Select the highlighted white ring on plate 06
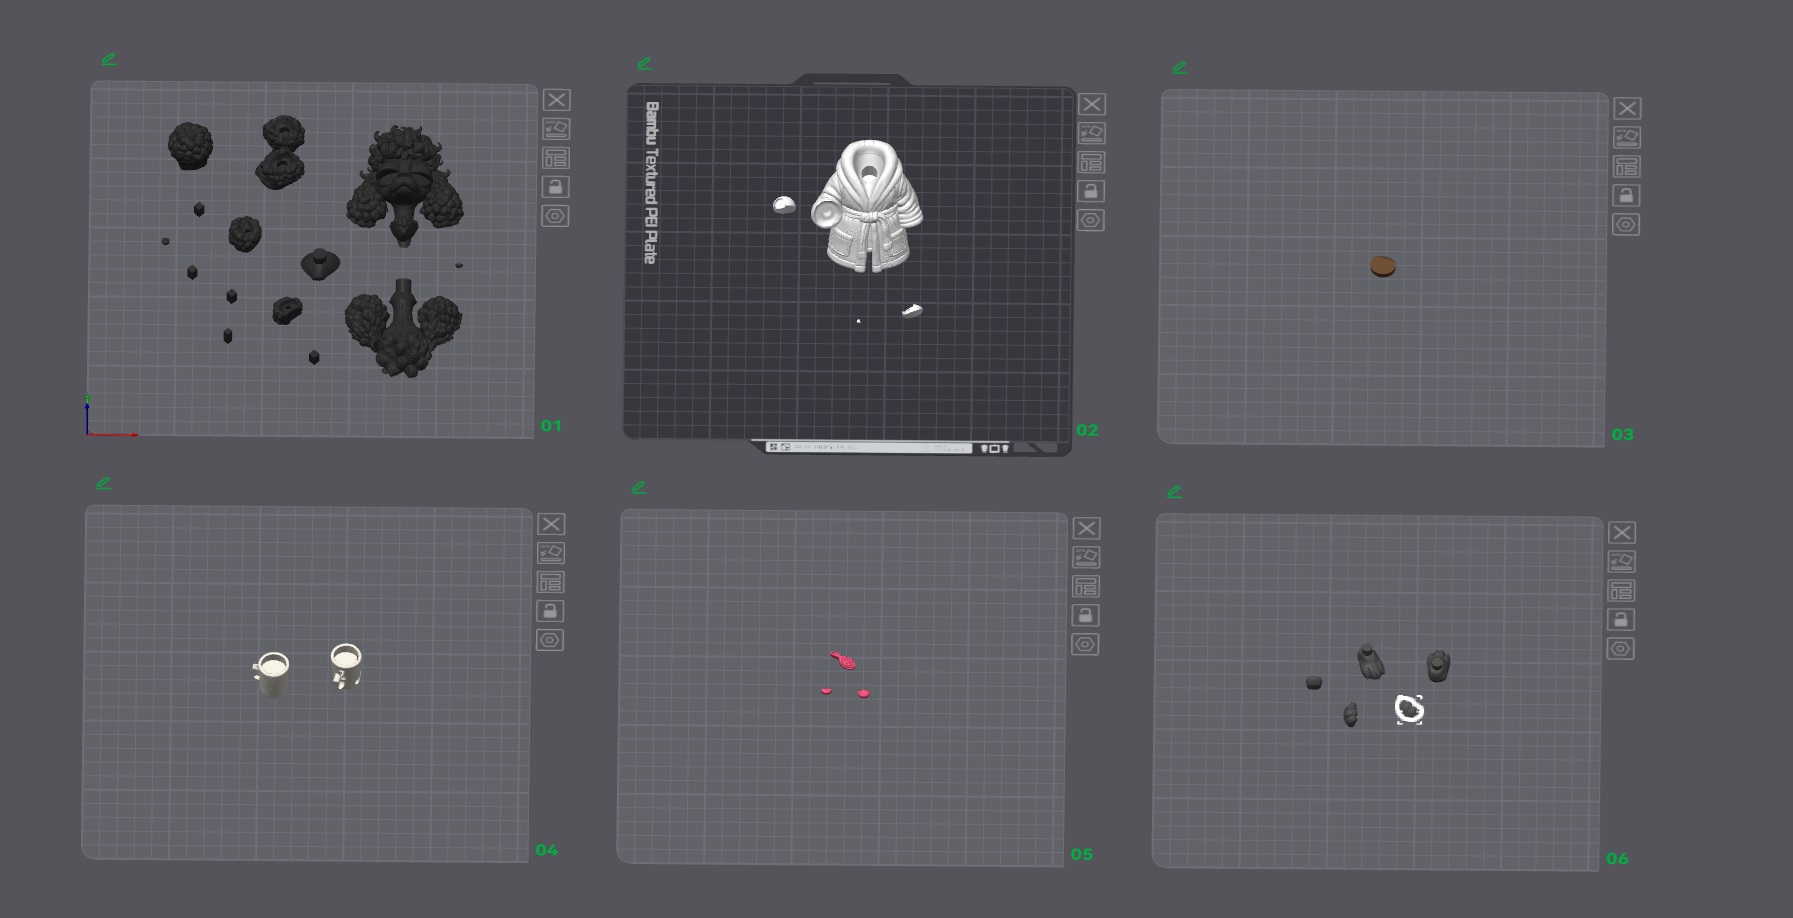 click(x=1409, y=709)
